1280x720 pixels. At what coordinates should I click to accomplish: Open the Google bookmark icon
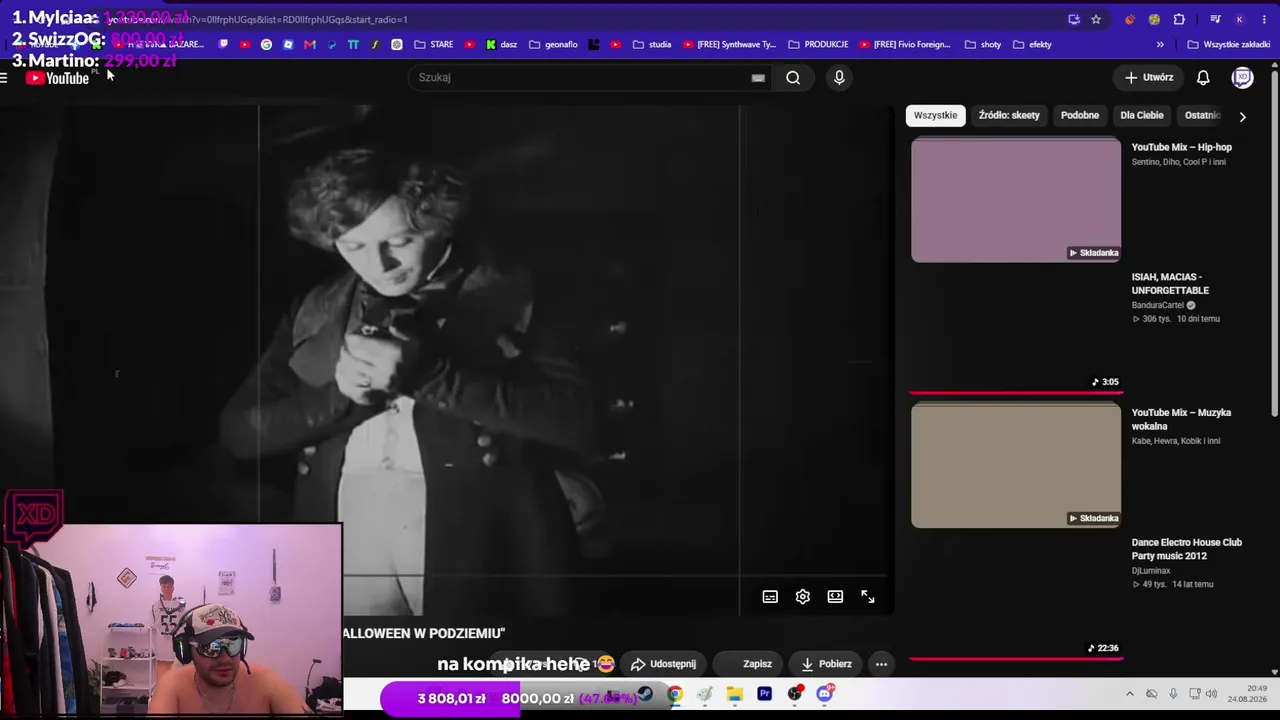pyautogui.click(x=266, y=44)
